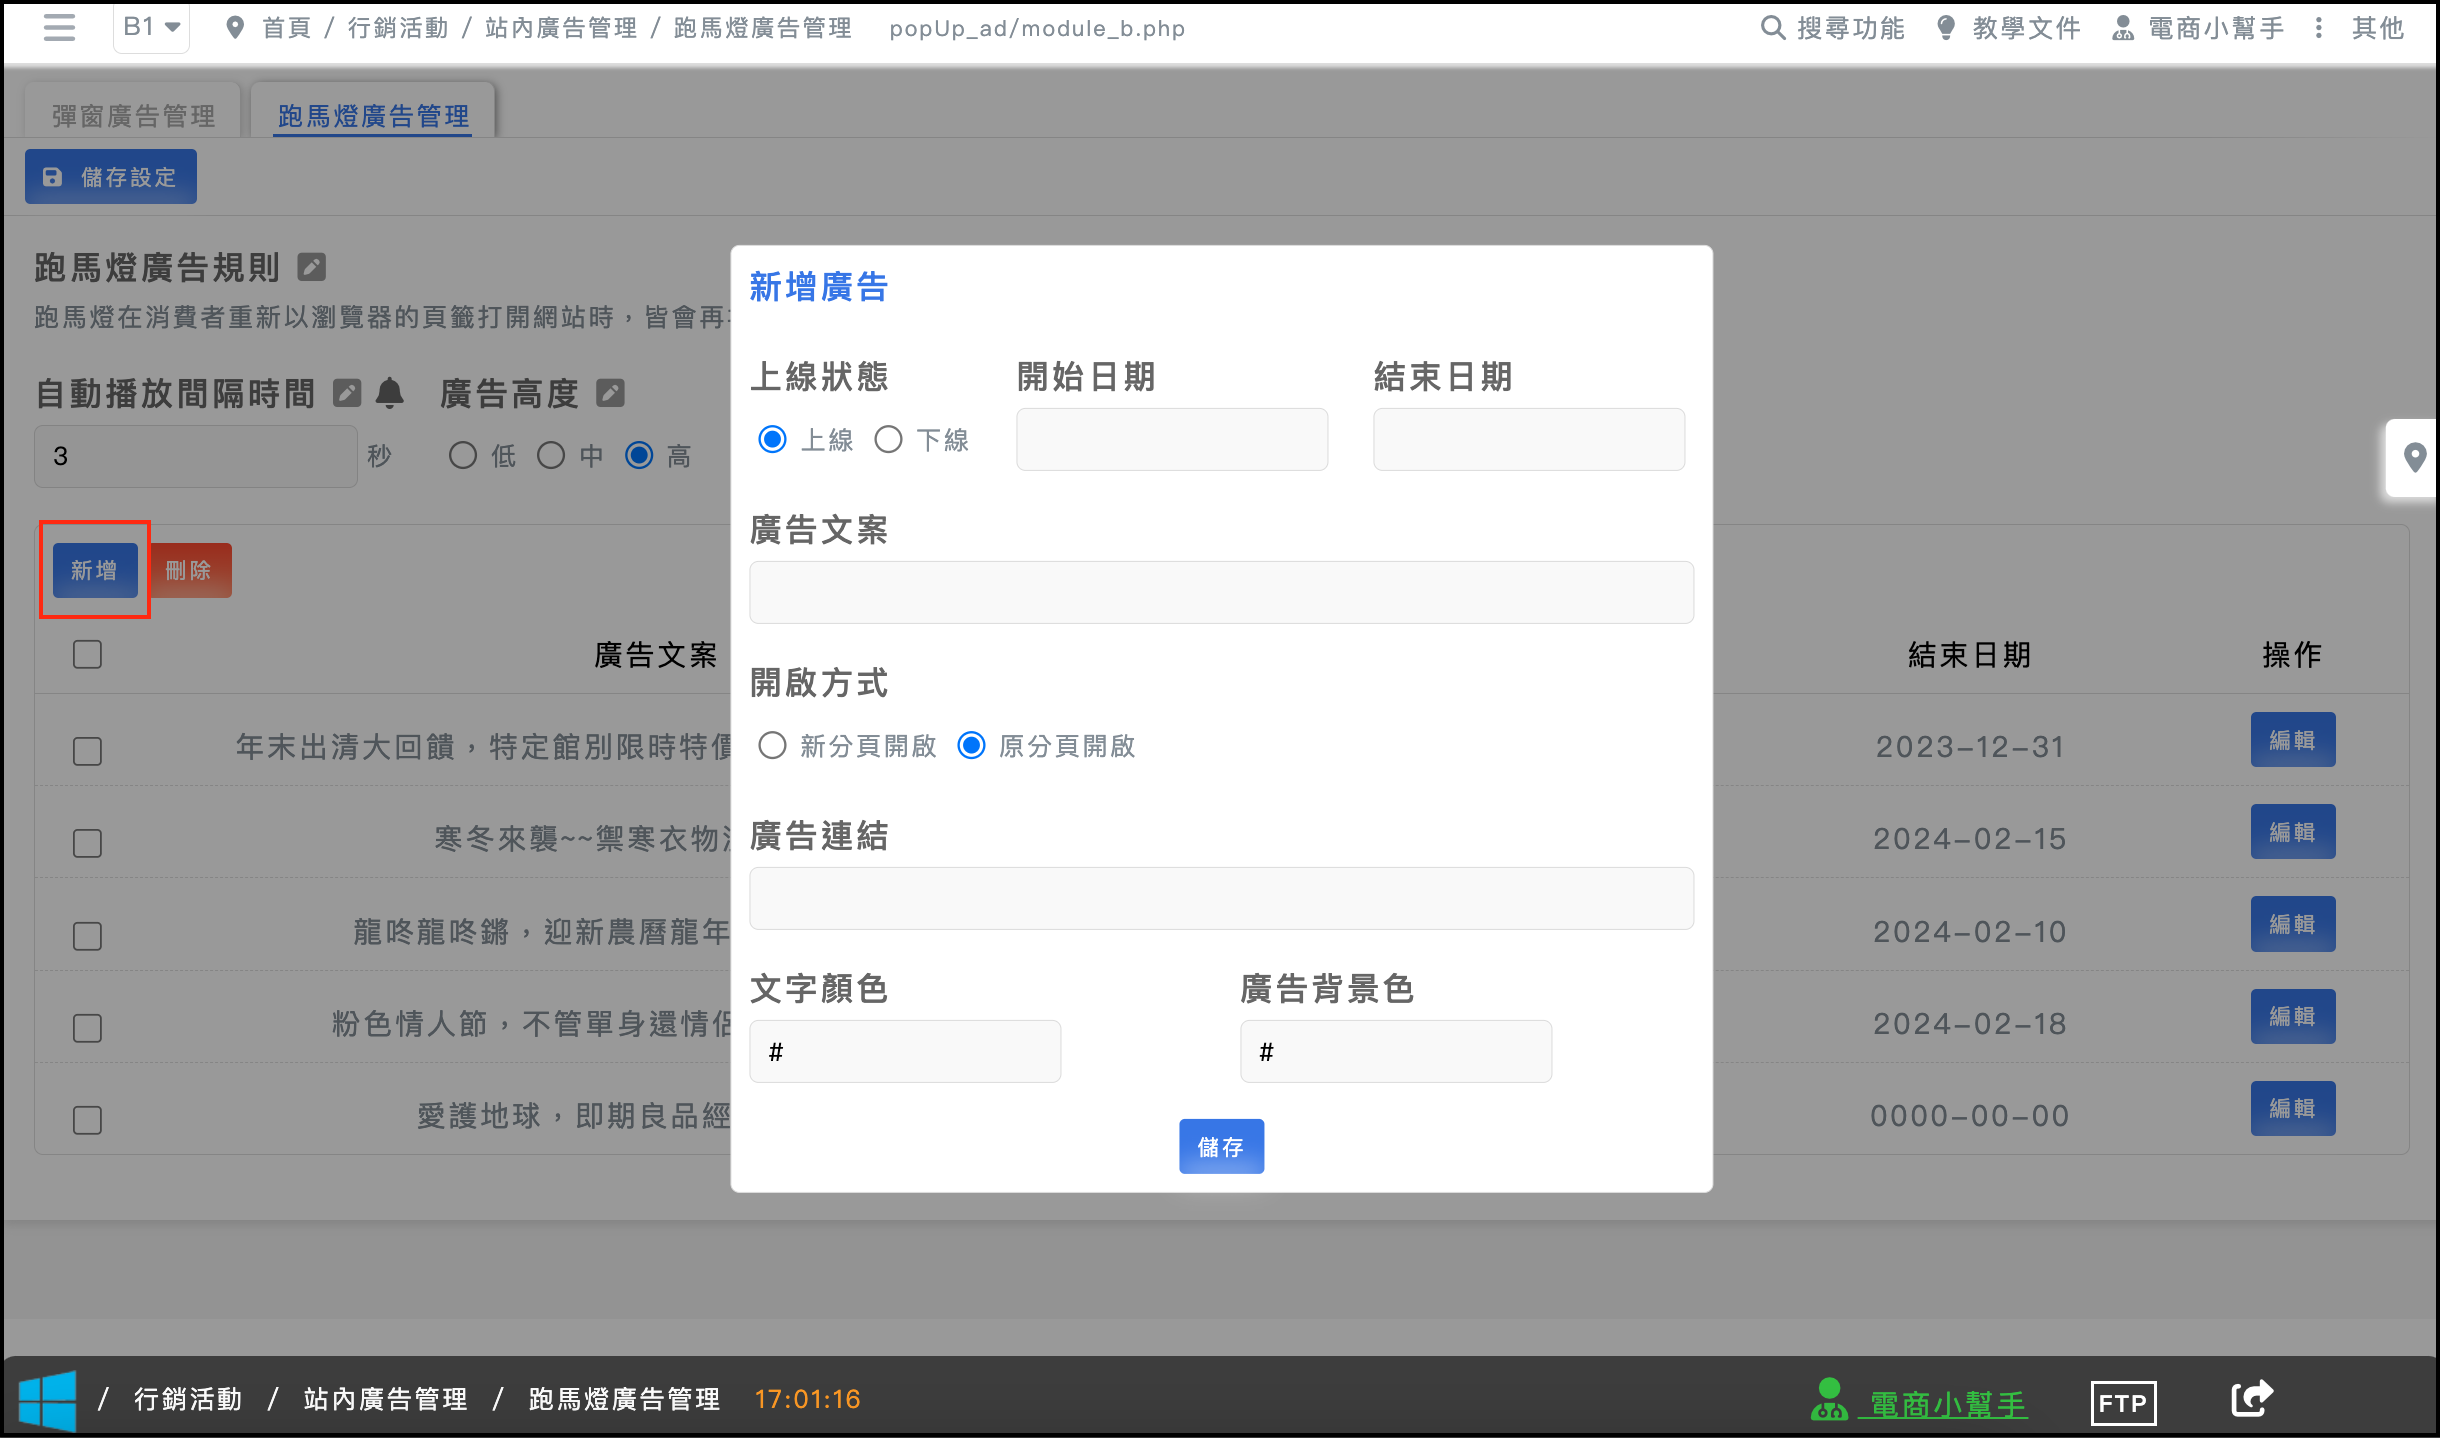
Task: Click the 搜尋功能 search icon
Action: [1772, 27]
